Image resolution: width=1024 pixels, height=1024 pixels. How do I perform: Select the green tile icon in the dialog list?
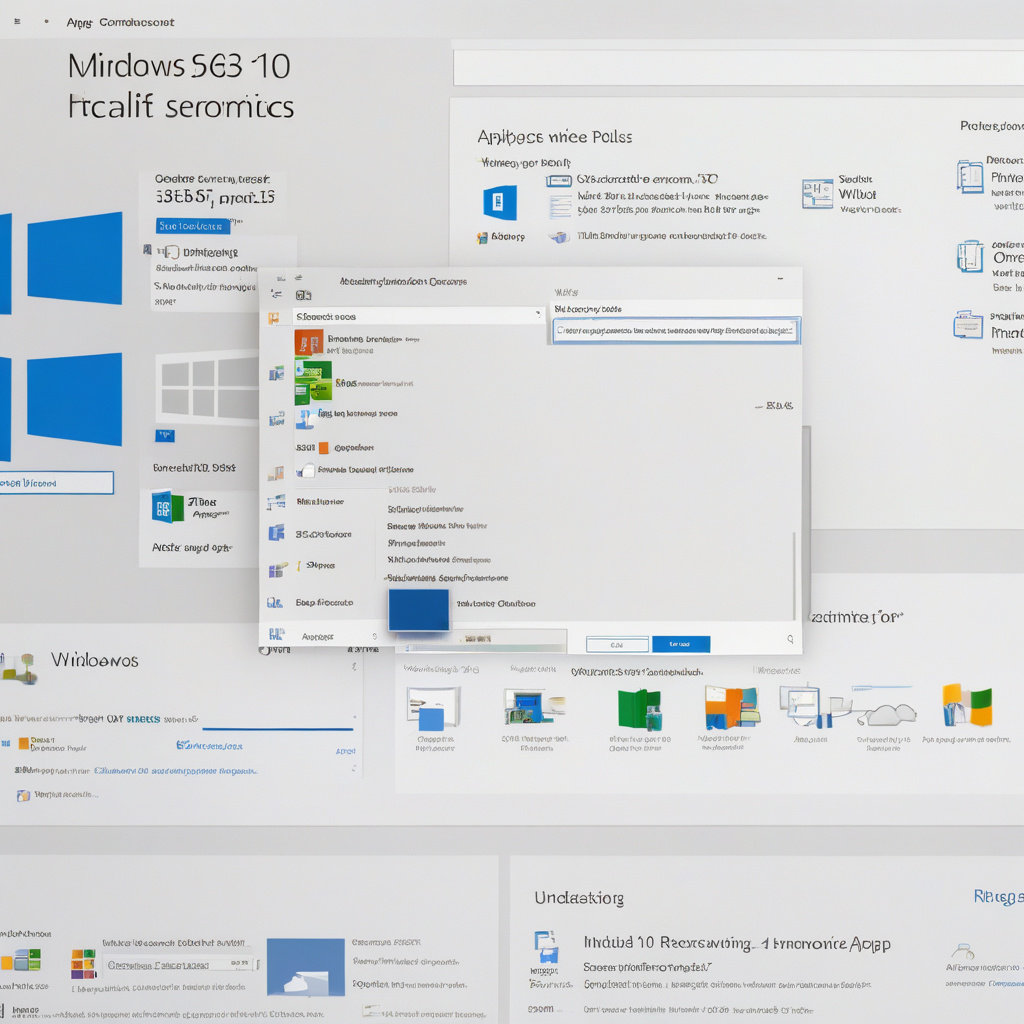click(x=313, y=381)
